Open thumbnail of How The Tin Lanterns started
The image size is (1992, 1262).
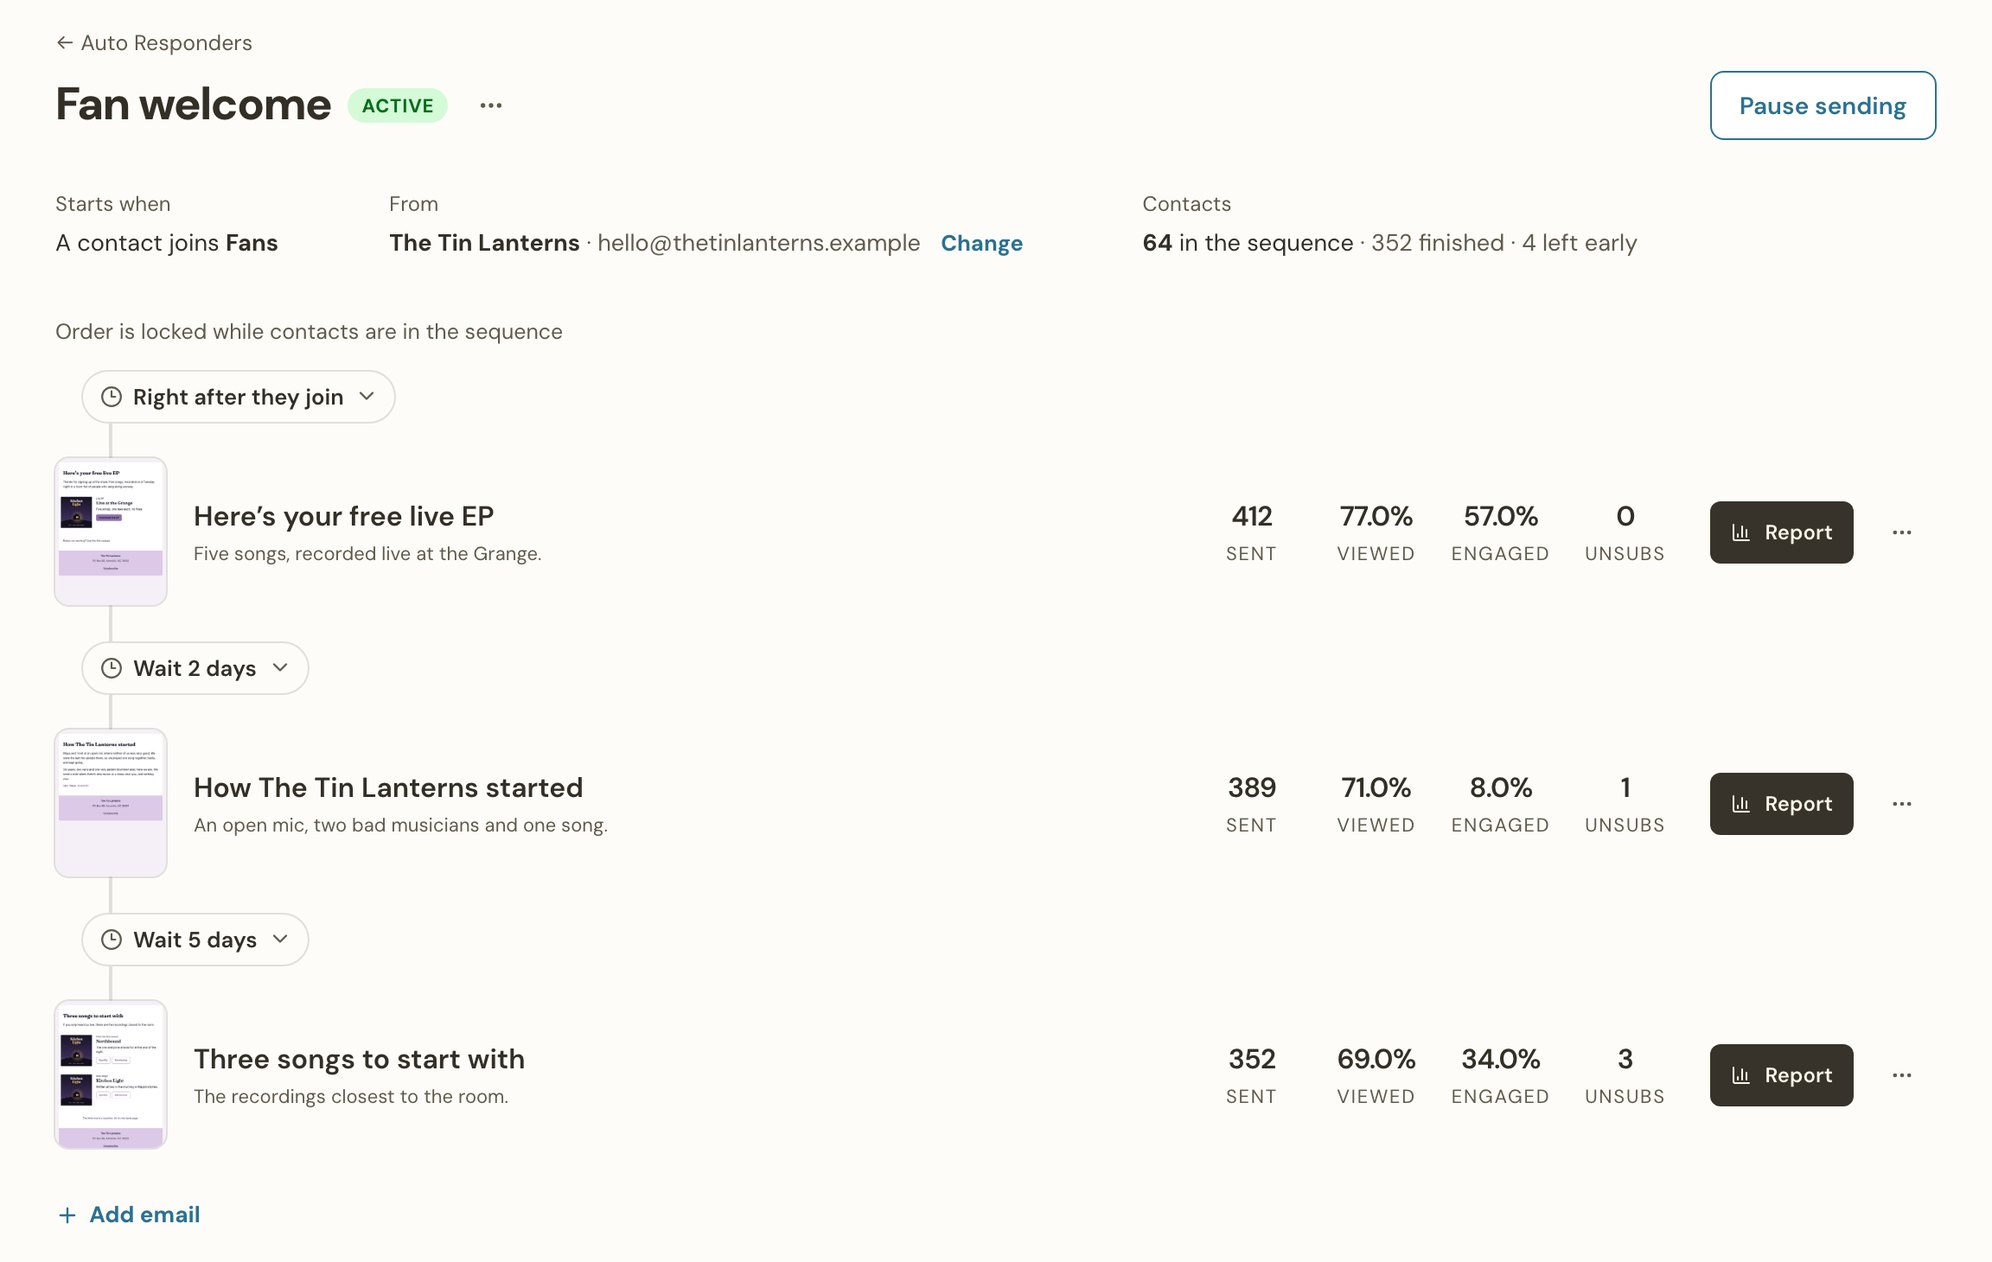click(x=111, y=803)
